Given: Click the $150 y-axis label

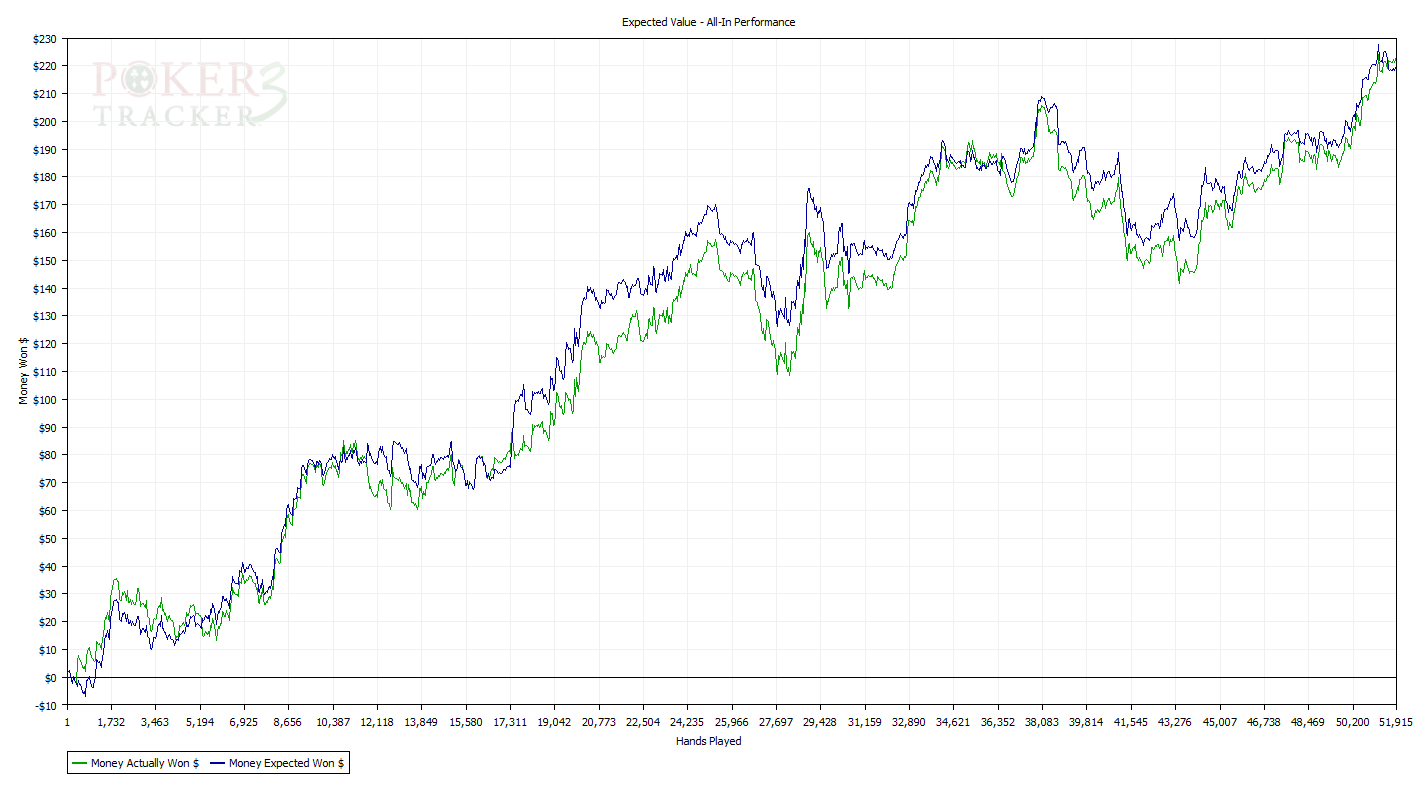Looking at the screenshot, I should click(x=45, y=260).
